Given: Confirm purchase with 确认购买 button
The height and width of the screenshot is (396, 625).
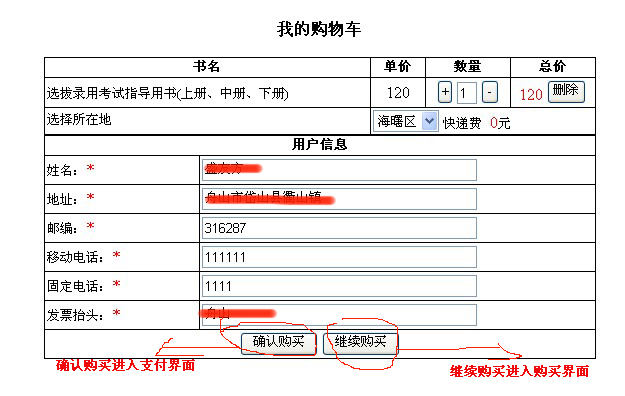Looking at the screenshot, I should click(279, 343).
